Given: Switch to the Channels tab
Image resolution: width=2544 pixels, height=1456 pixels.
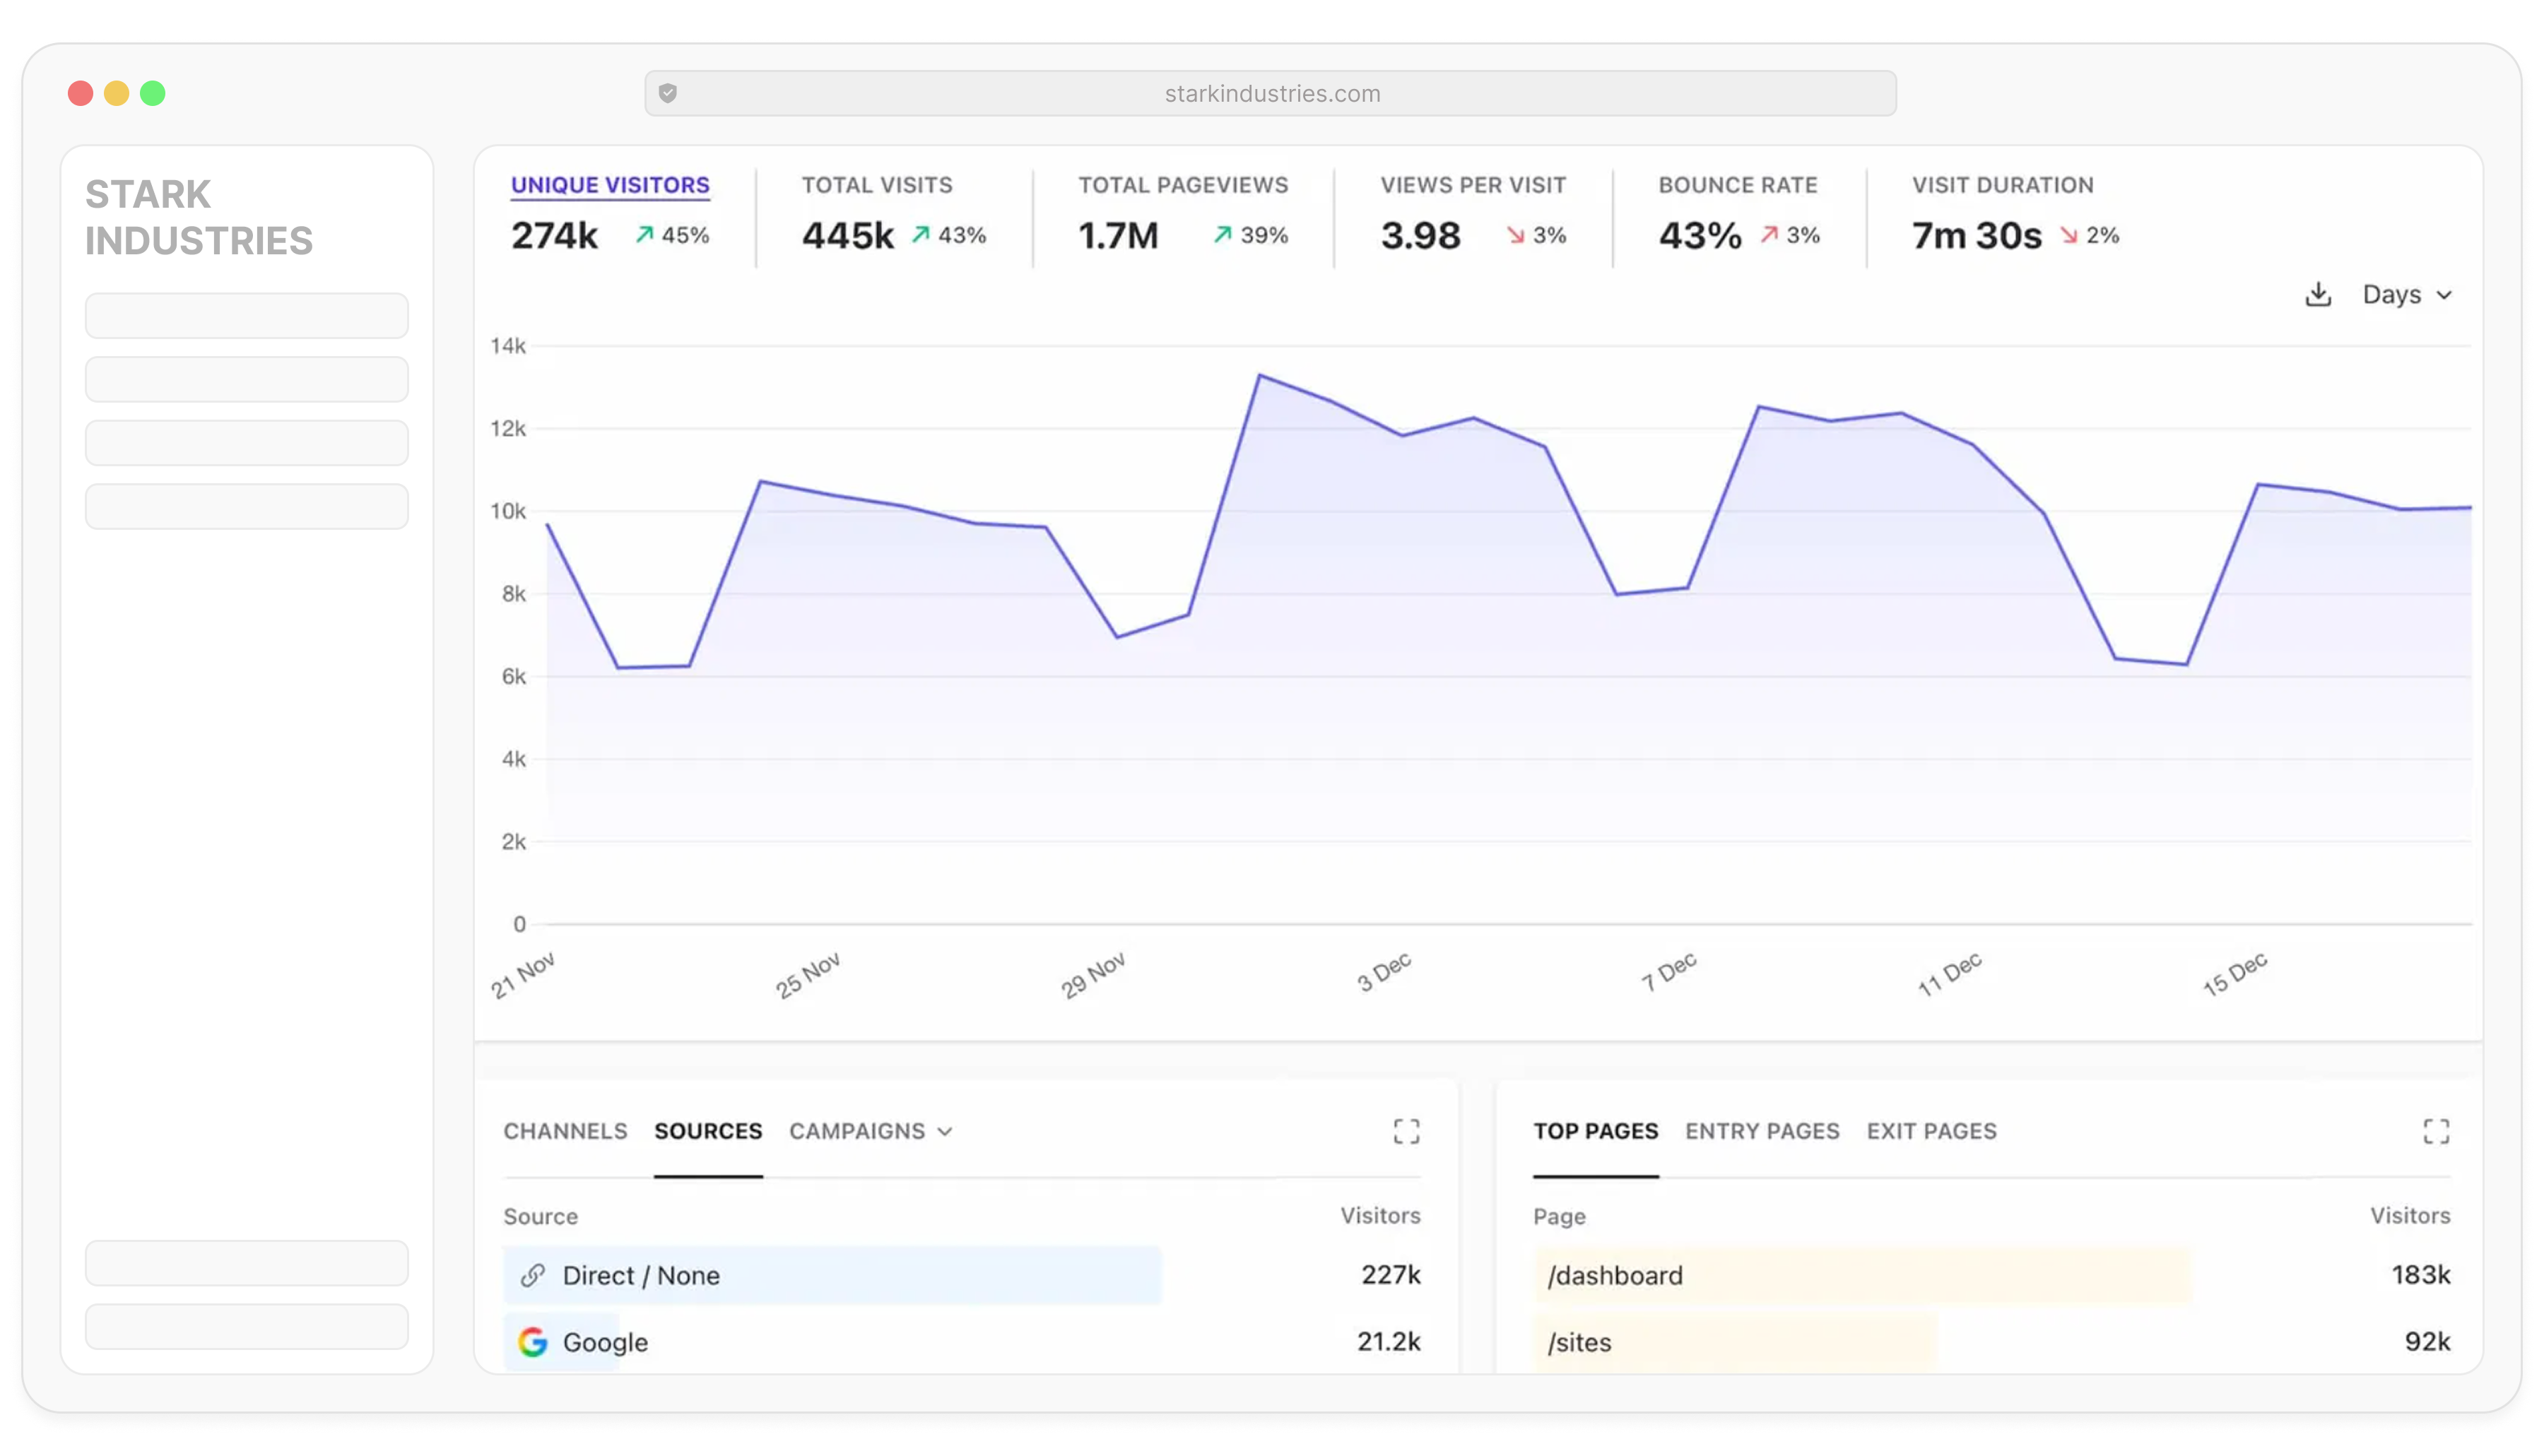Looking at the screenshot, I should coord(565,1131).
